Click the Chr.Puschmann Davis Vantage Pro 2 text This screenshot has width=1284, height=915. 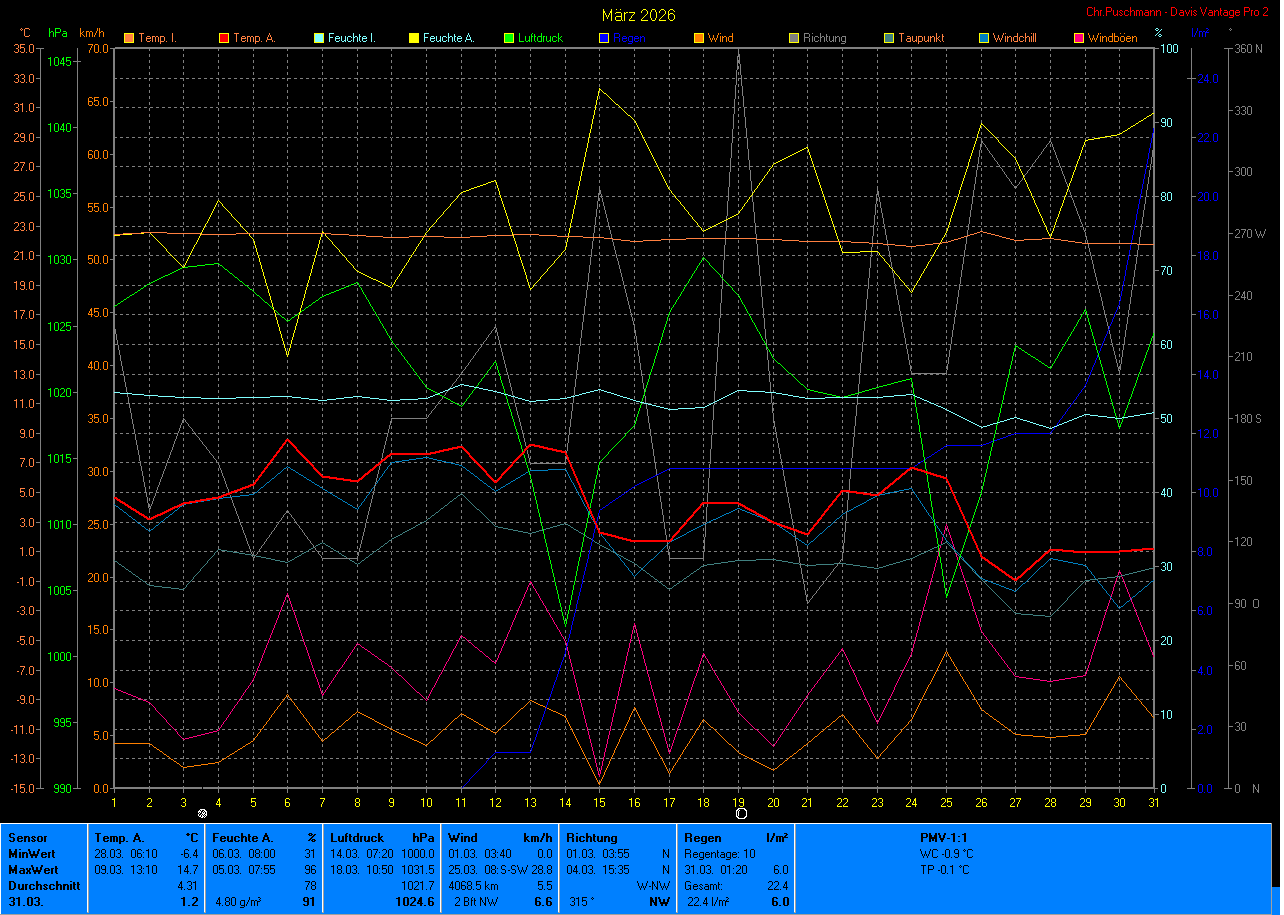pyautogui.click(x=1176, y=12)
